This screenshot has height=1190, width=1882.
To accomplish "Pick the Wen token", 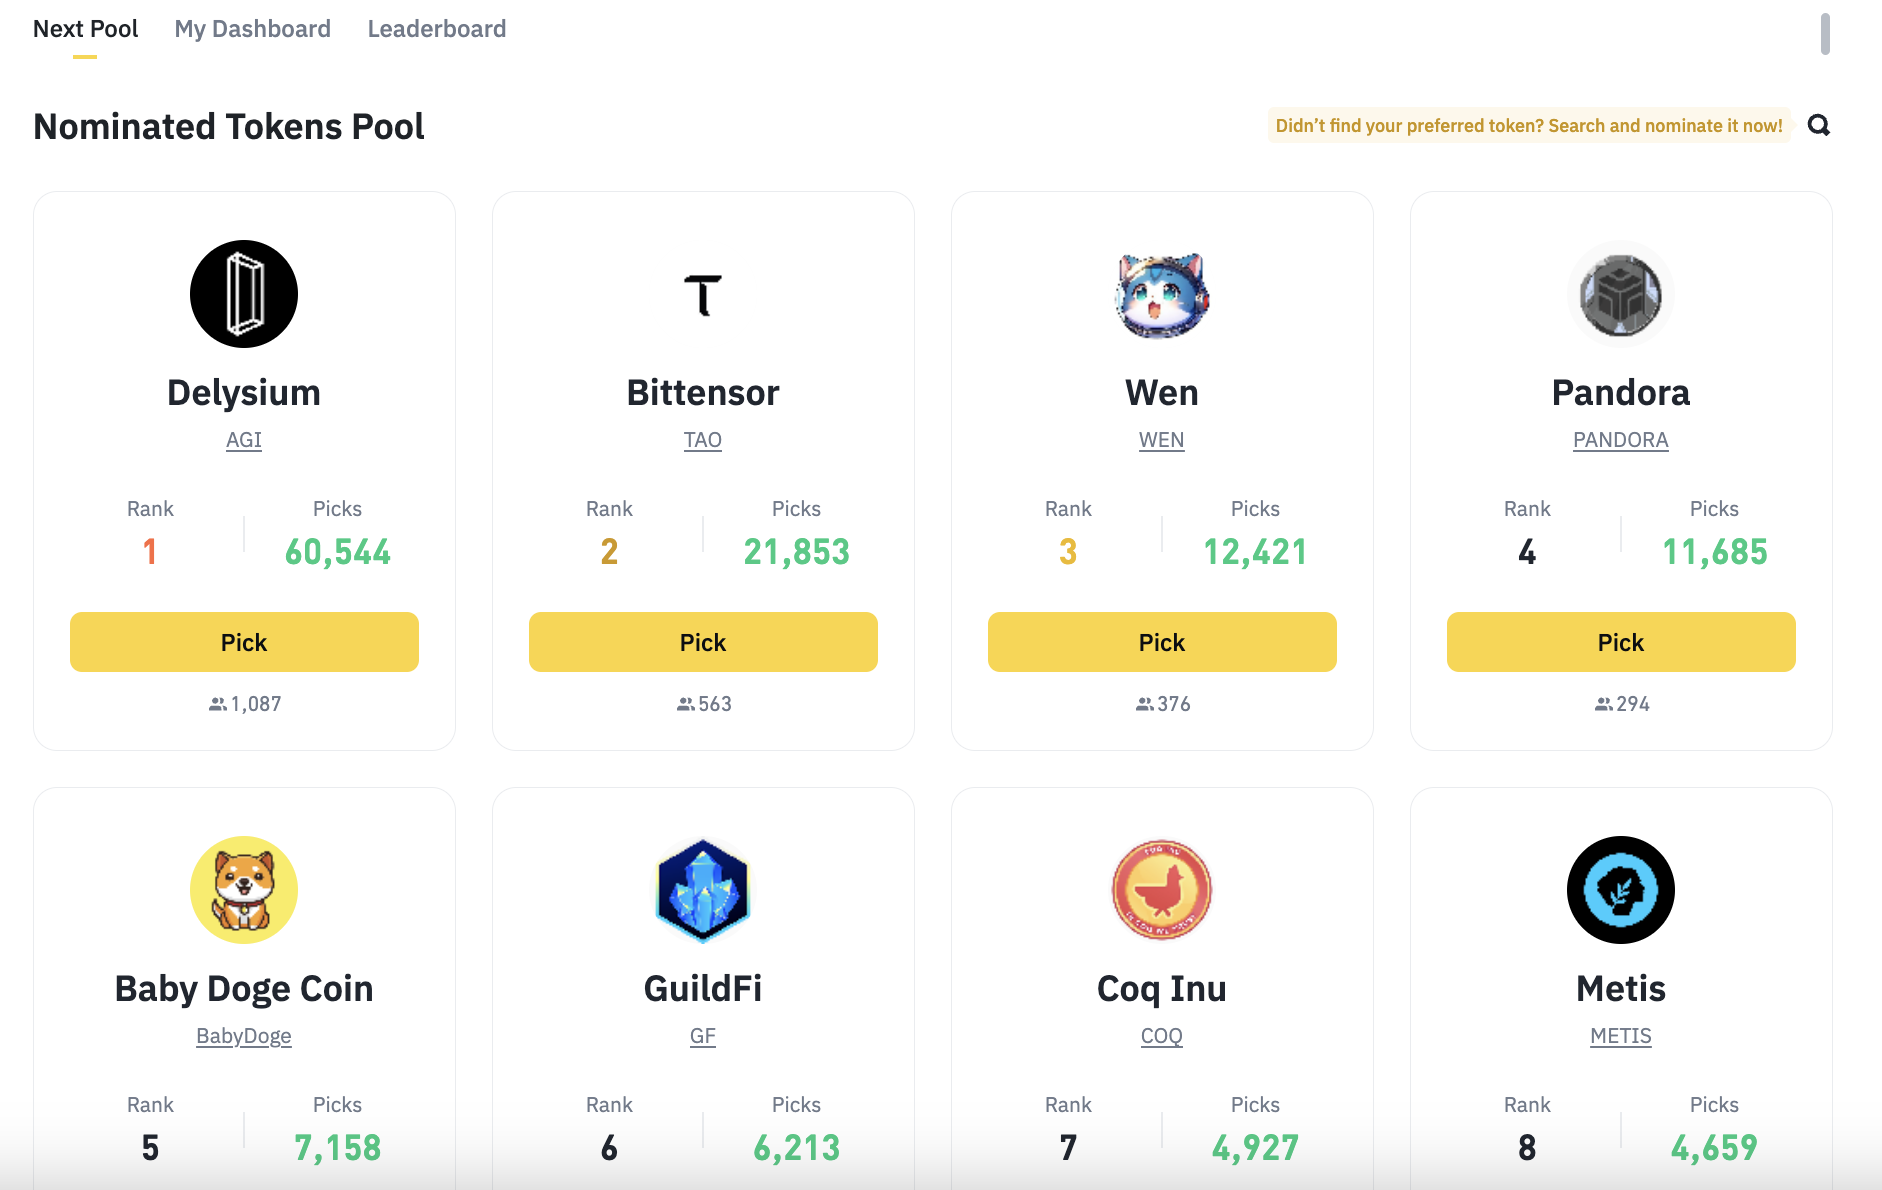I will 1162,642.
